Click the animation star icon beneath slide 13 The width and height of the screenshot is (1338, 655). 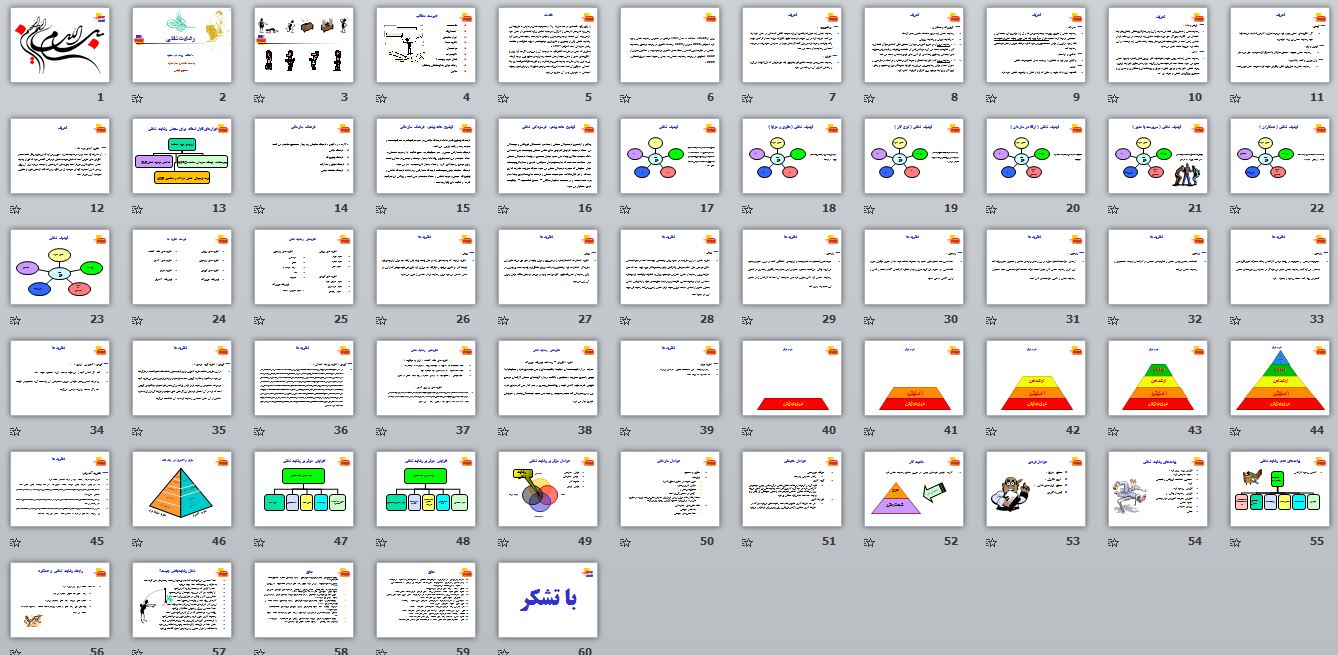click(137, 210)
